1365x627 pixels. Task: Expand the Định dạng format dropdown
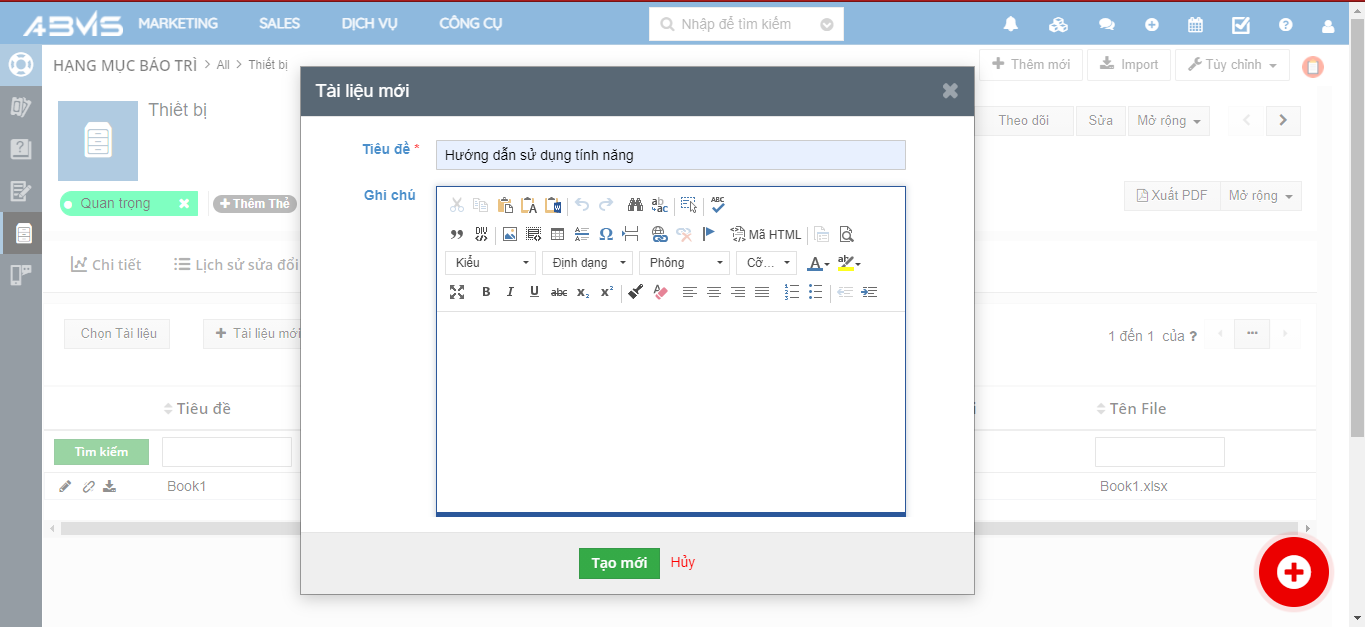(587, 263)
